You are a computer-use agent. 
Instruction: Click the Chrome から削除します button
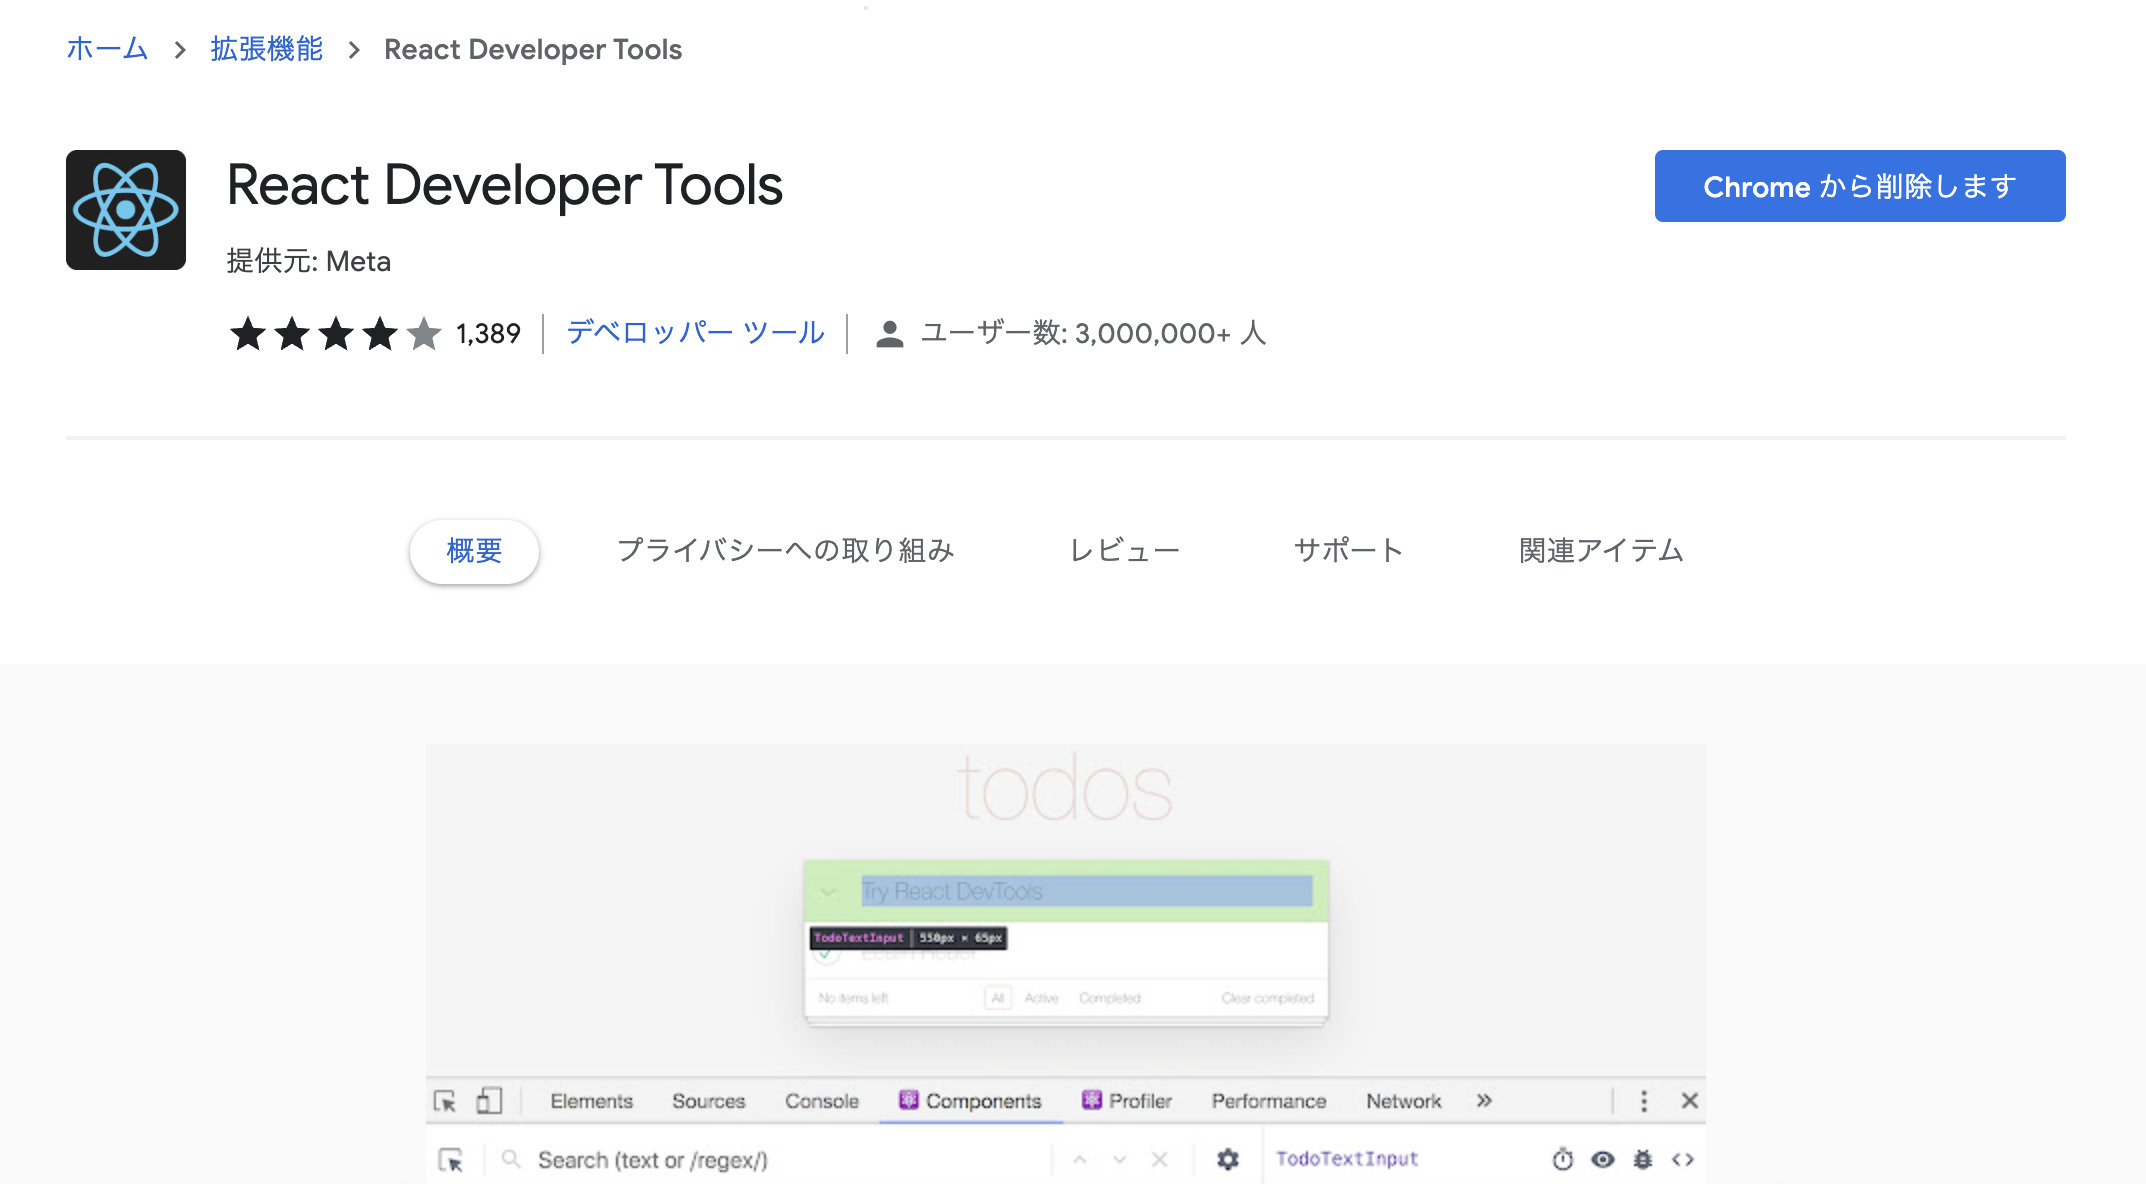tap(1860, 186)
